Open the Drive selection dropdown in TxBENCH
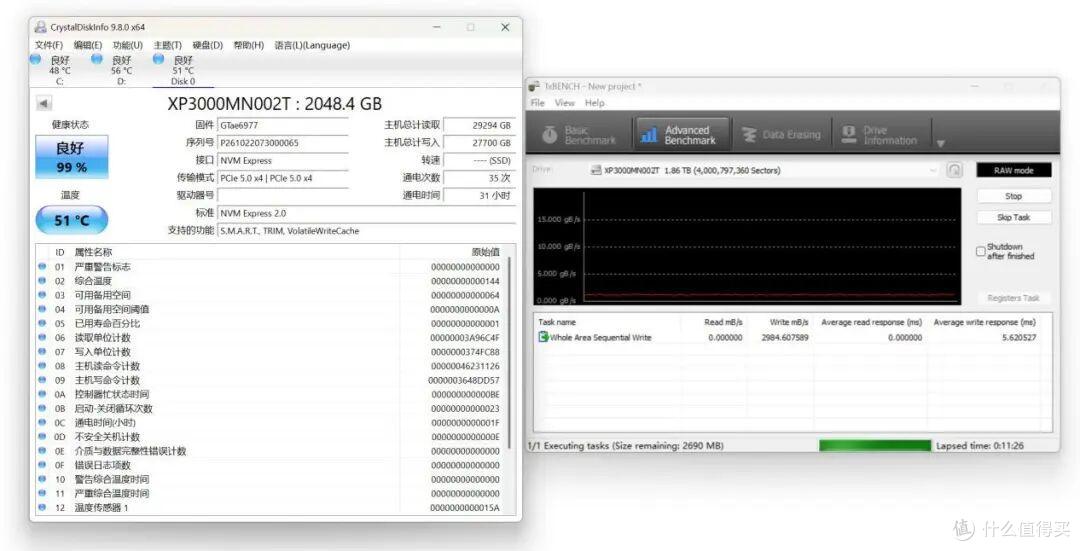The image size is (1080, 551). (x=764, y=170)
